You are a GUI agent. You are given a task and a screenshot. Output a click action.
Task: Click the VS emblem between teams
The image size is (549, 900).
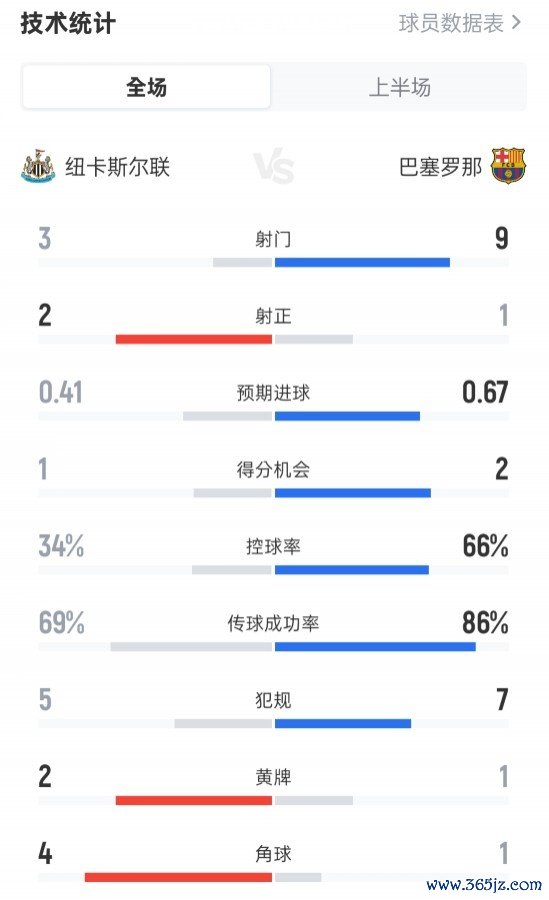pos(274,168)
